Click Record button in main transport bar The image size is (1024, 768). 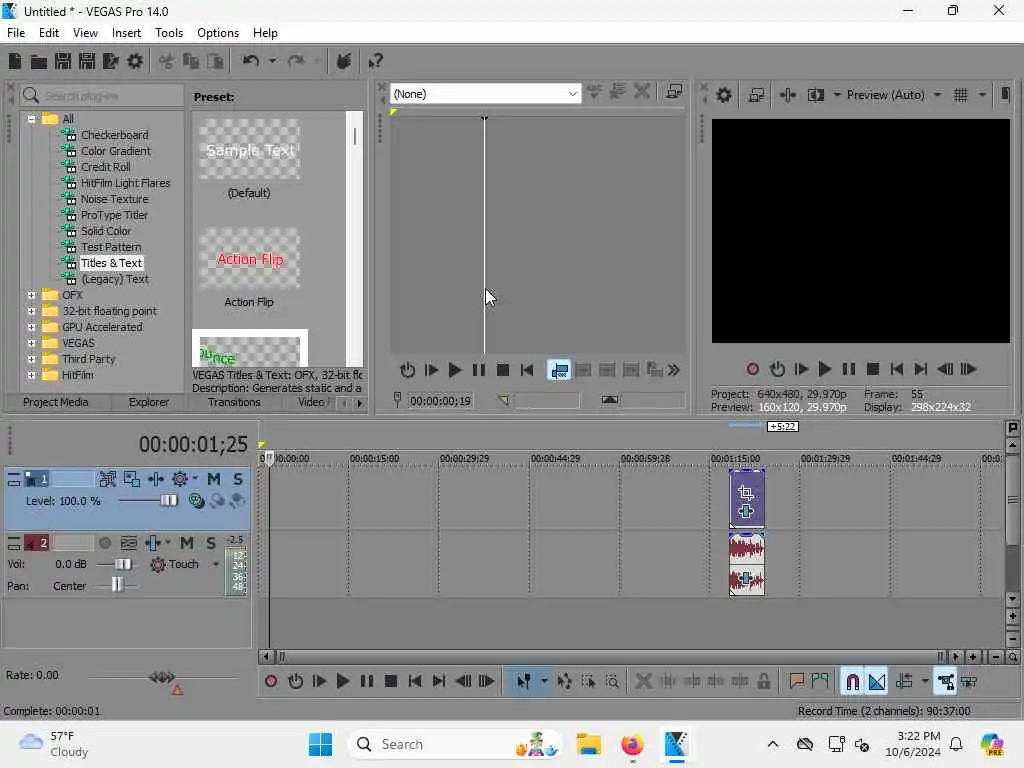[x=271, y=681]
